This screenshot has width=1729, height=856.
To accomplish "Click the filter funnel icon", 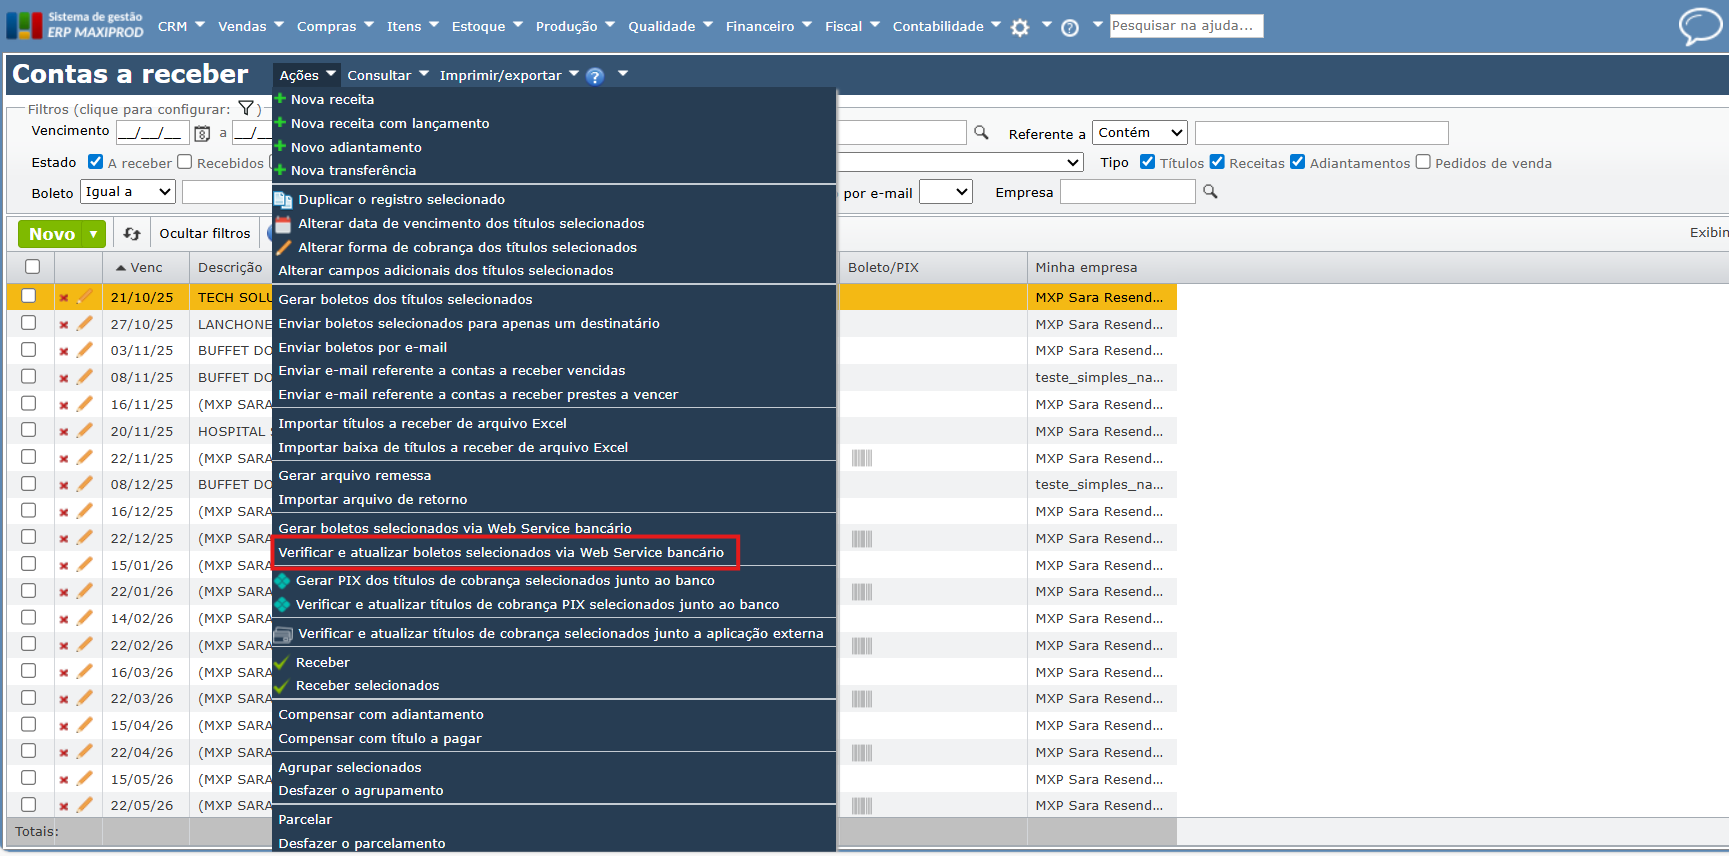I will (246, 109).
